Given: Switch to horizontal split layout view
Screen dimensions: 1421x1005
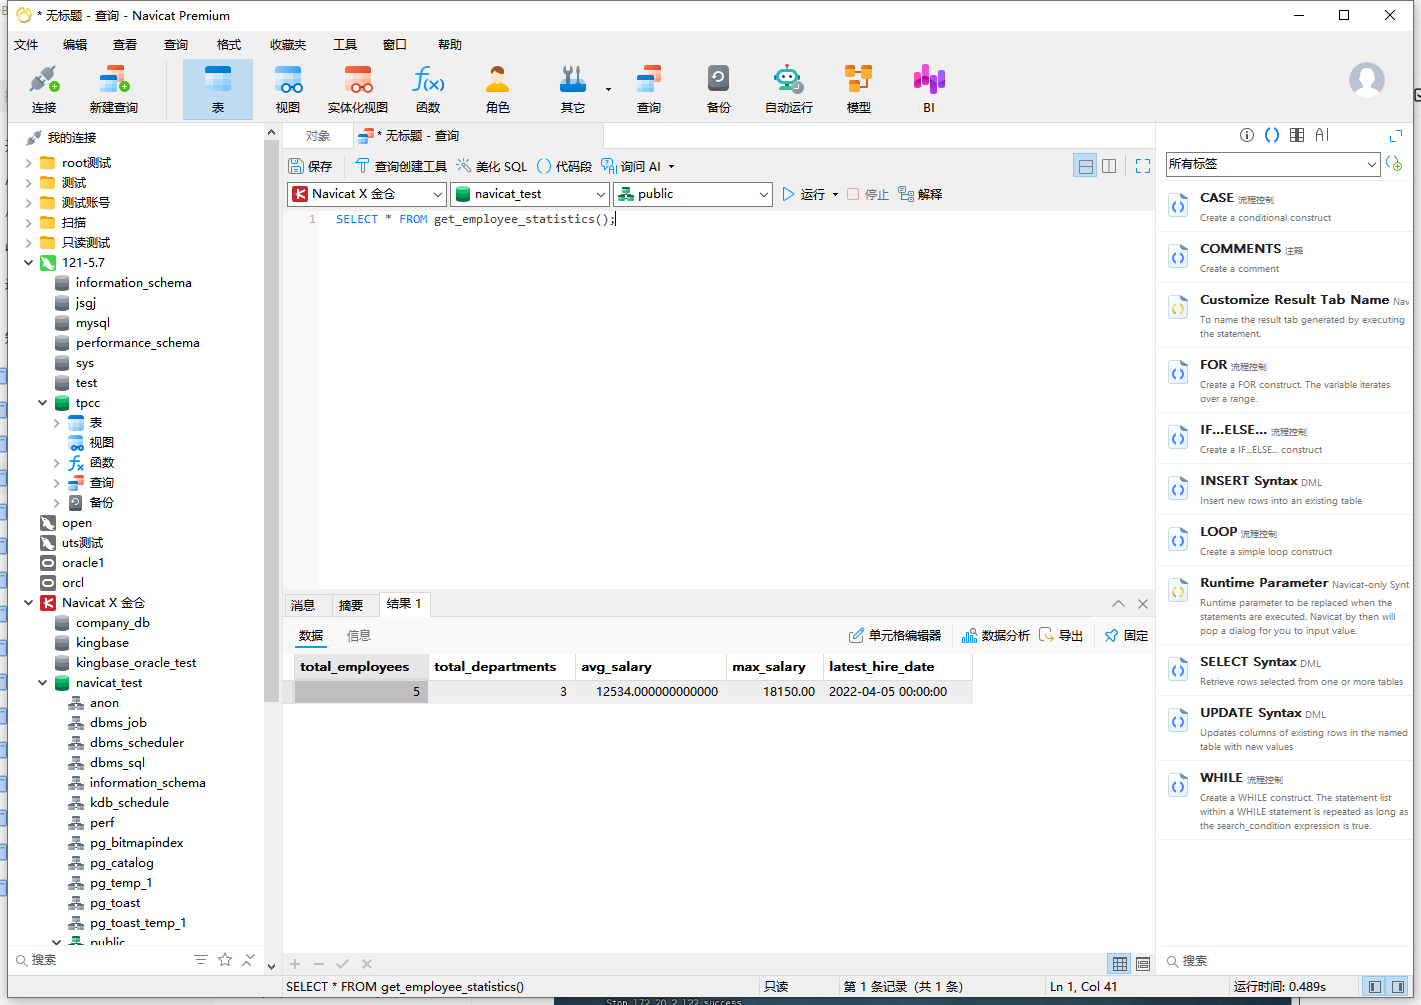Looking at the screenshot, I should [x=1085, y=166].
